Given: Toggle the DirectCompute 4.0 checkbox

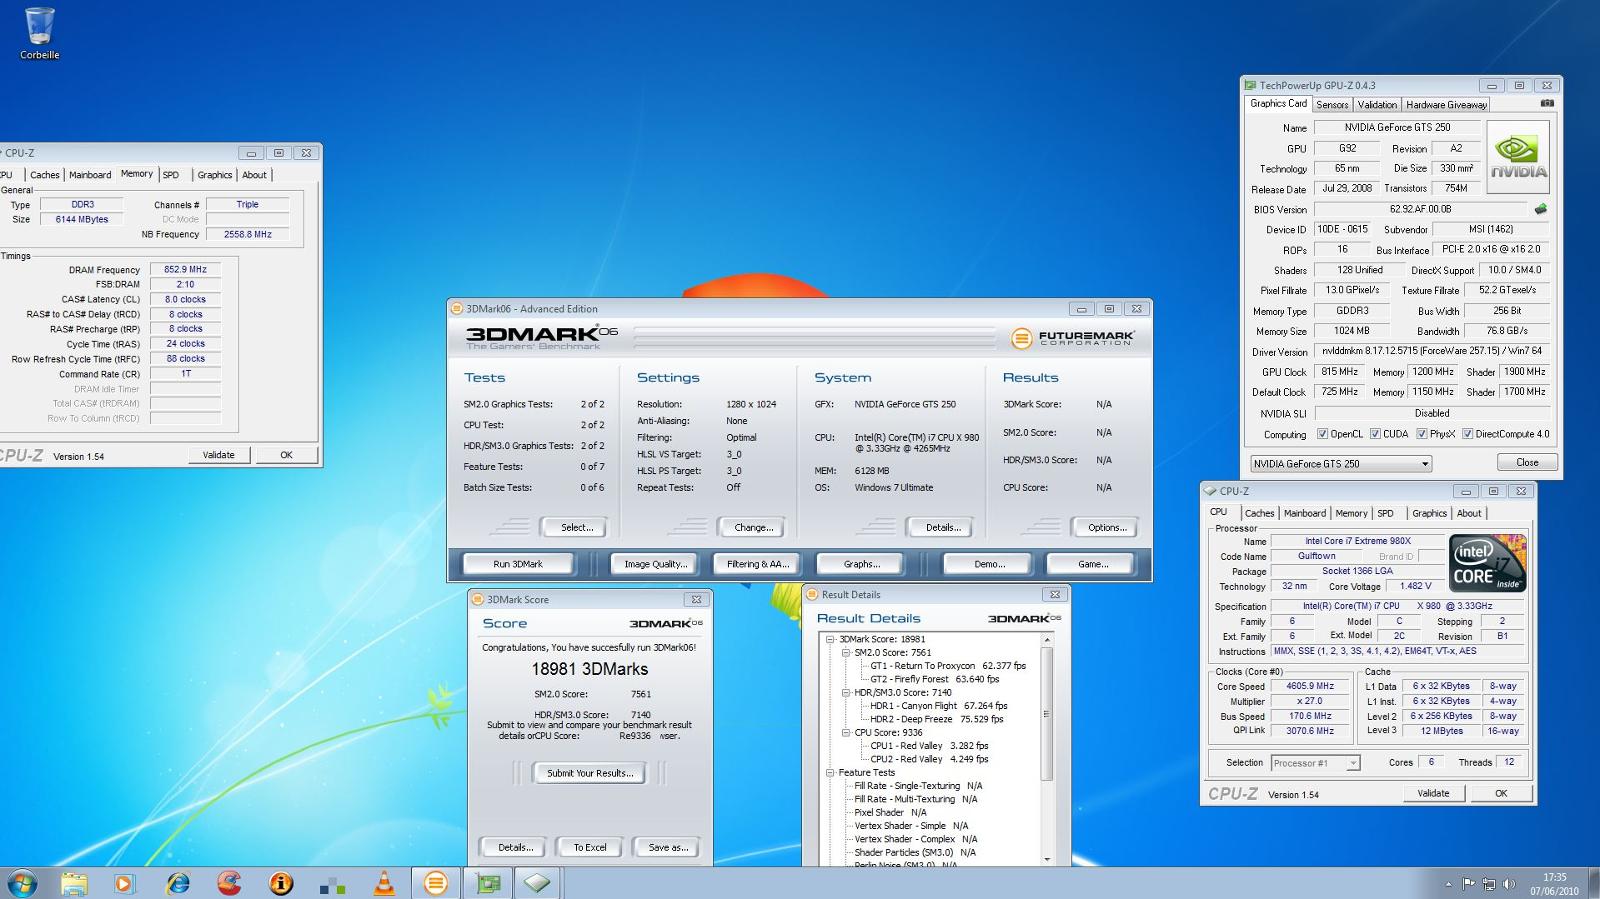Looking at the screenshot, I should pos(1467,434).
